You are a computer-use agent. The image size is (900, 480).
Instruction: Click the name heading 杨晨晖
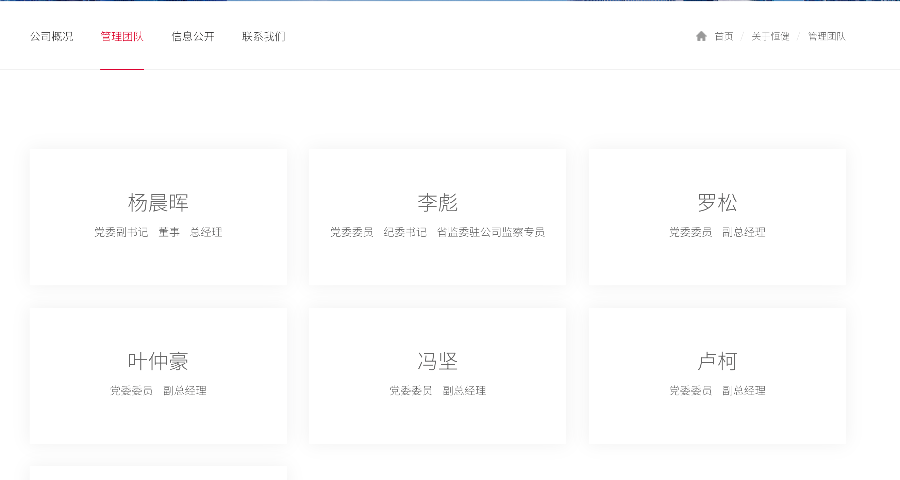158,203
